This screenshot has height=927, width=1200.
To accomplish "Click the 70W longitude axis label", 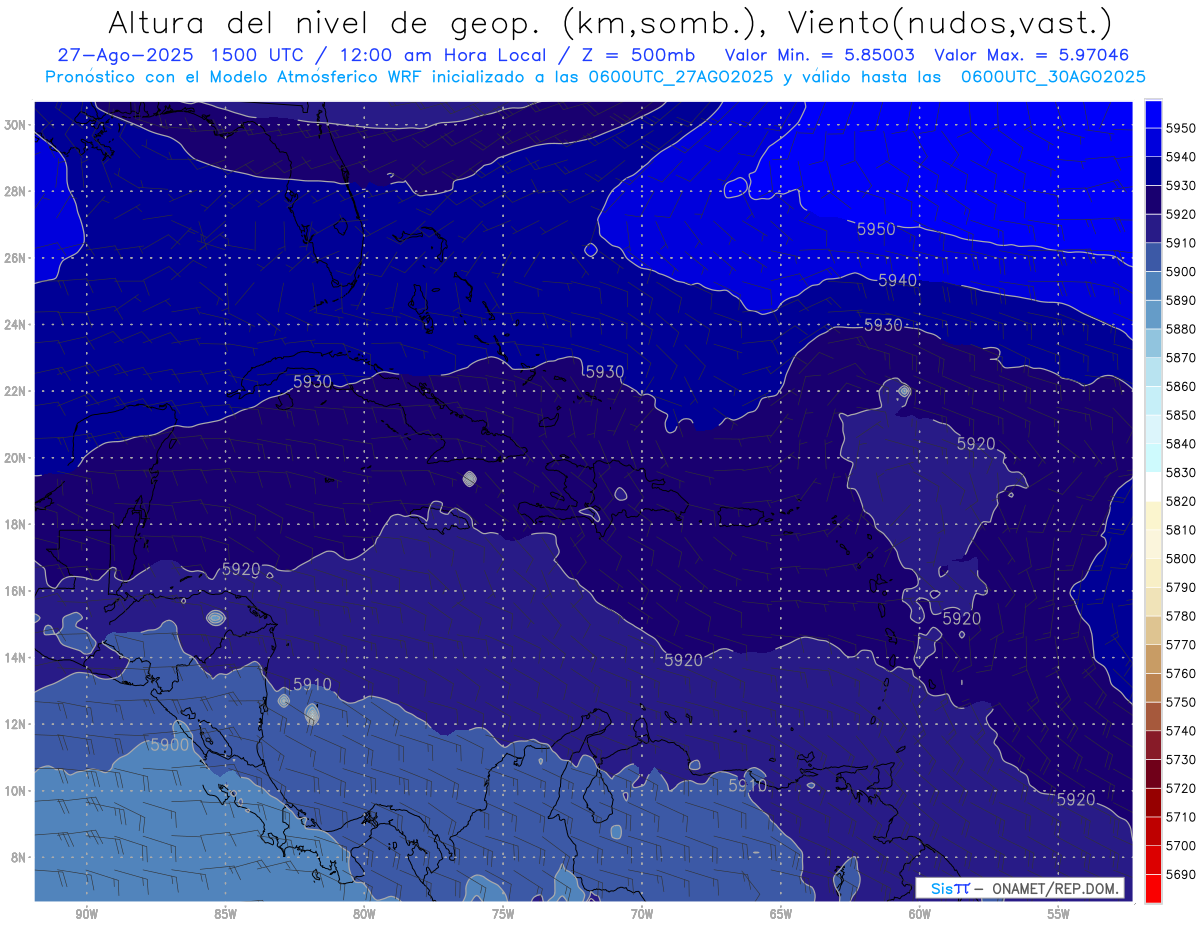I will tap(642, 914).
